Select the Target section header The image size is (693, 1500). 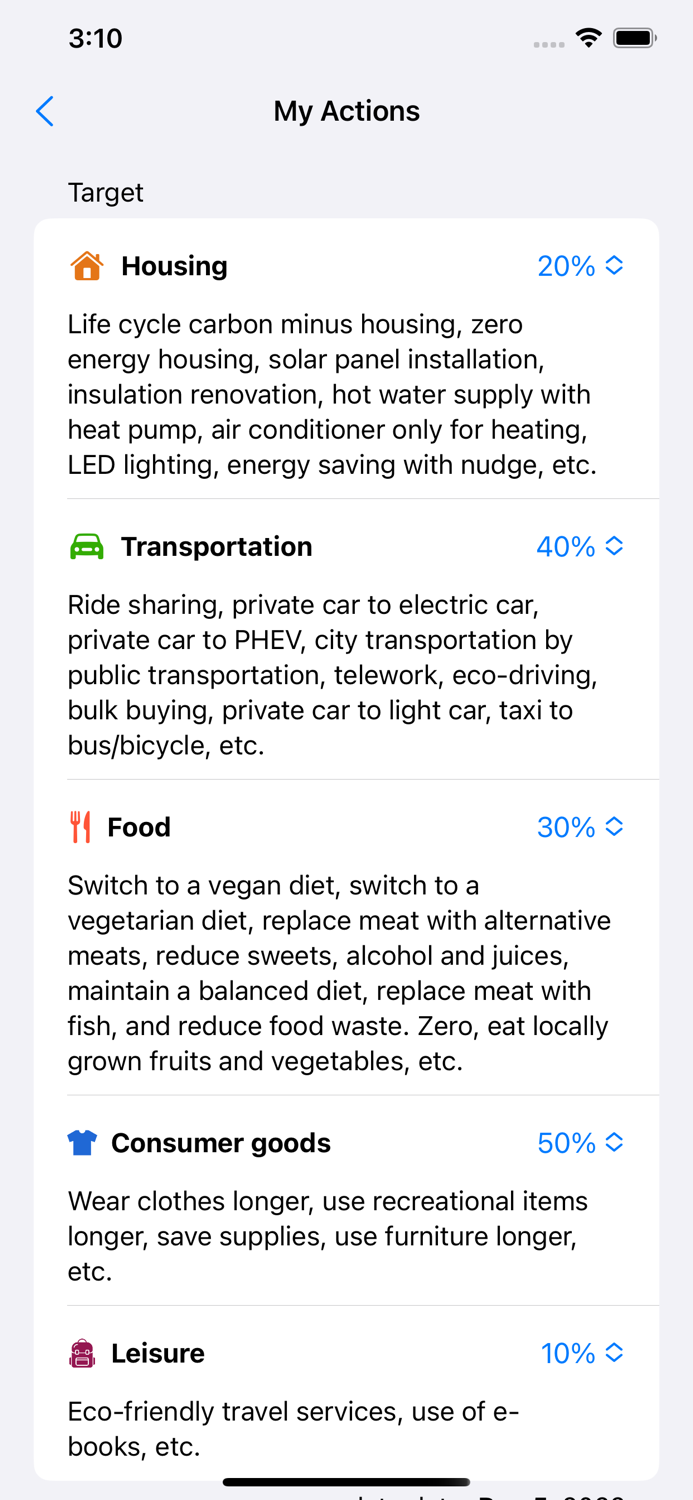(106, 193)
